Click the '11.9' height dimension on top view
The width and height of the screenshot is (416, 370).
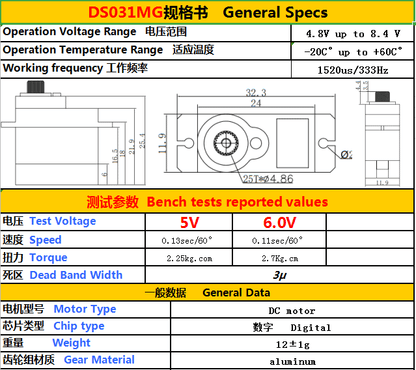(162, 143)
